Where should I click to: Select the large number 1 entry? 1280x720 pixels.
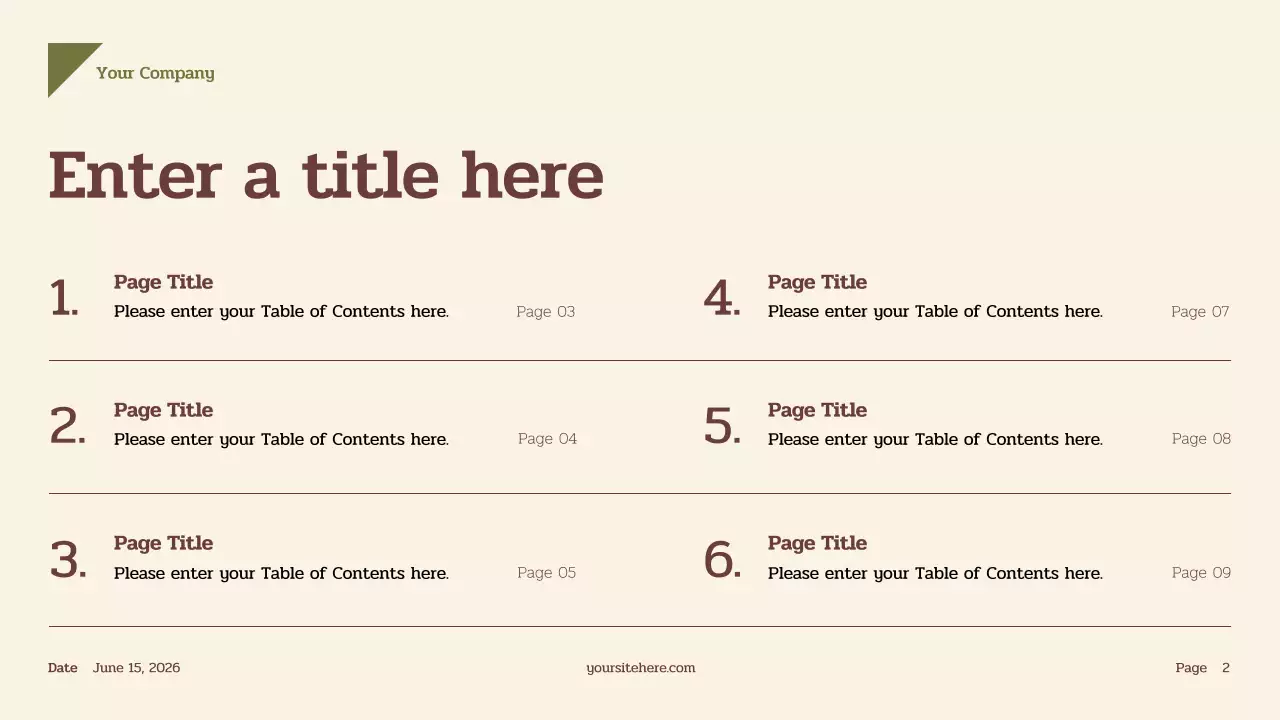click(64, 299)
